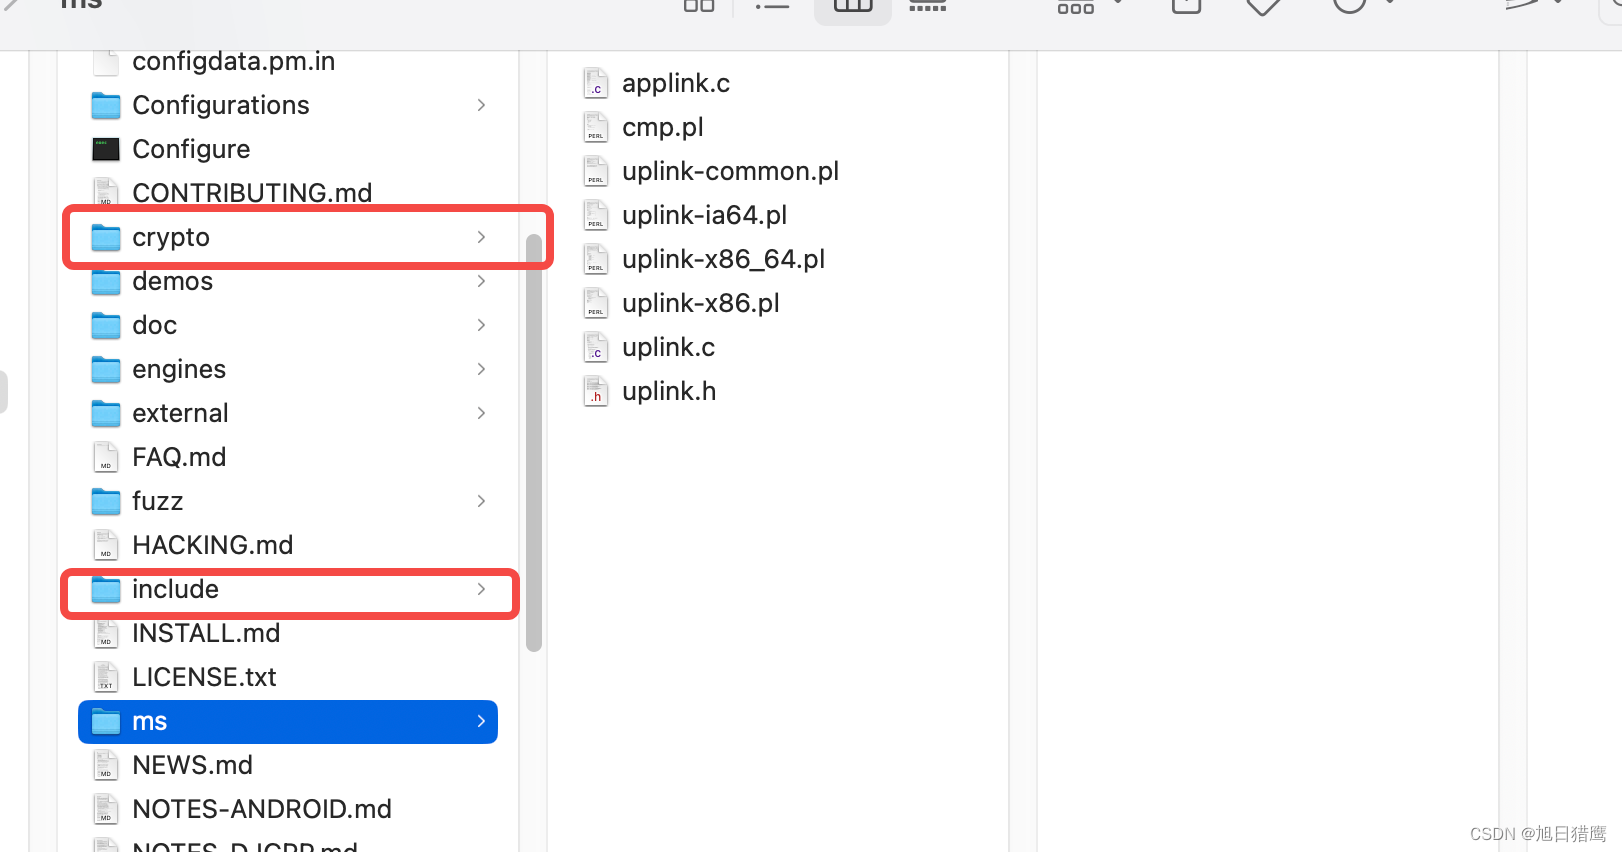Viewport: 1622px width, 852px height.
Task: Open the LICENSE.txt file
Action: point(204,677)
